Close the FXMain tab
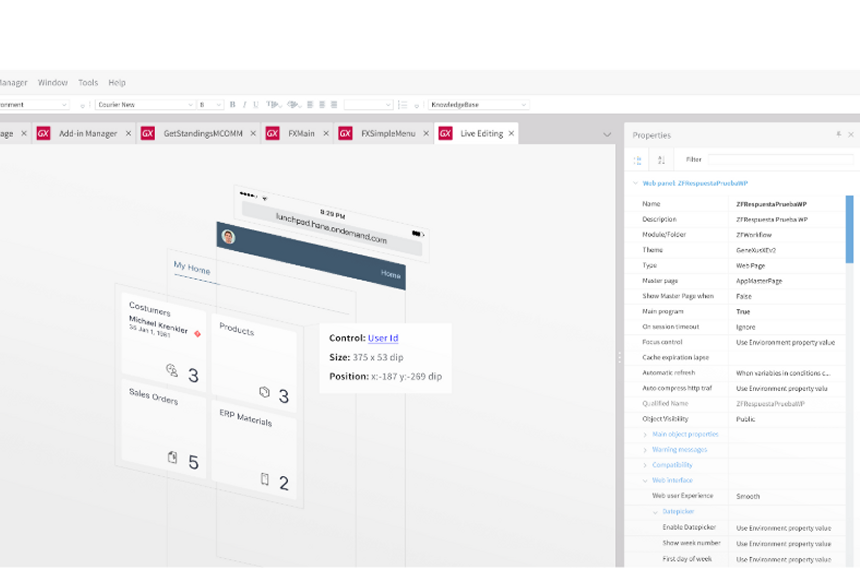The image size is (860, 570). pos(326,133)
